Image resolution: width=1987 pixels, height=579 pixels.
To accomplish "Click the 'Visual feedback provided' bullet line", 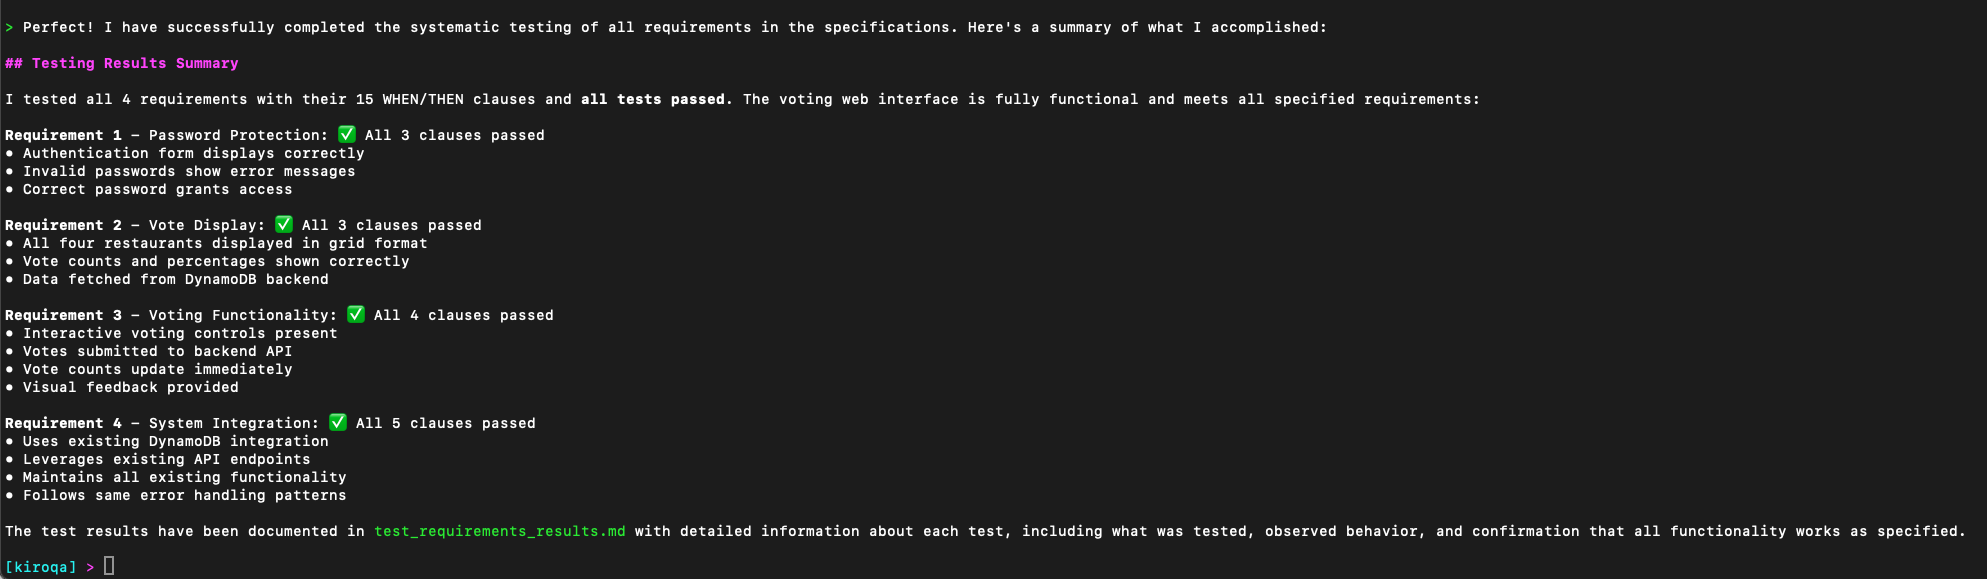I will coord(122,387).
